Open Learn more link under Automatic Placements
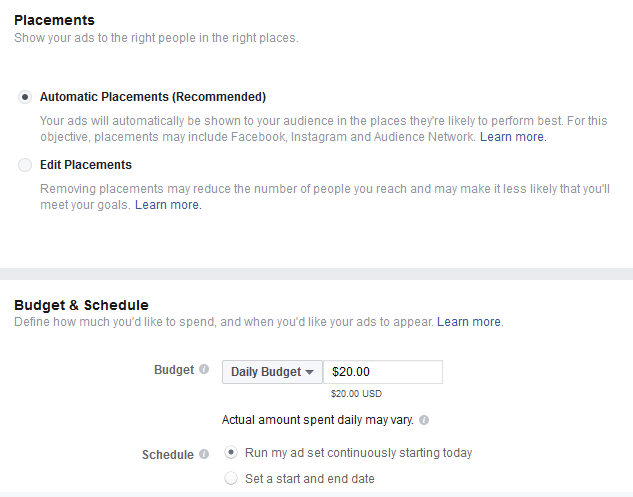633x497 pixels. pyautogui.click(x=511, y=137)
